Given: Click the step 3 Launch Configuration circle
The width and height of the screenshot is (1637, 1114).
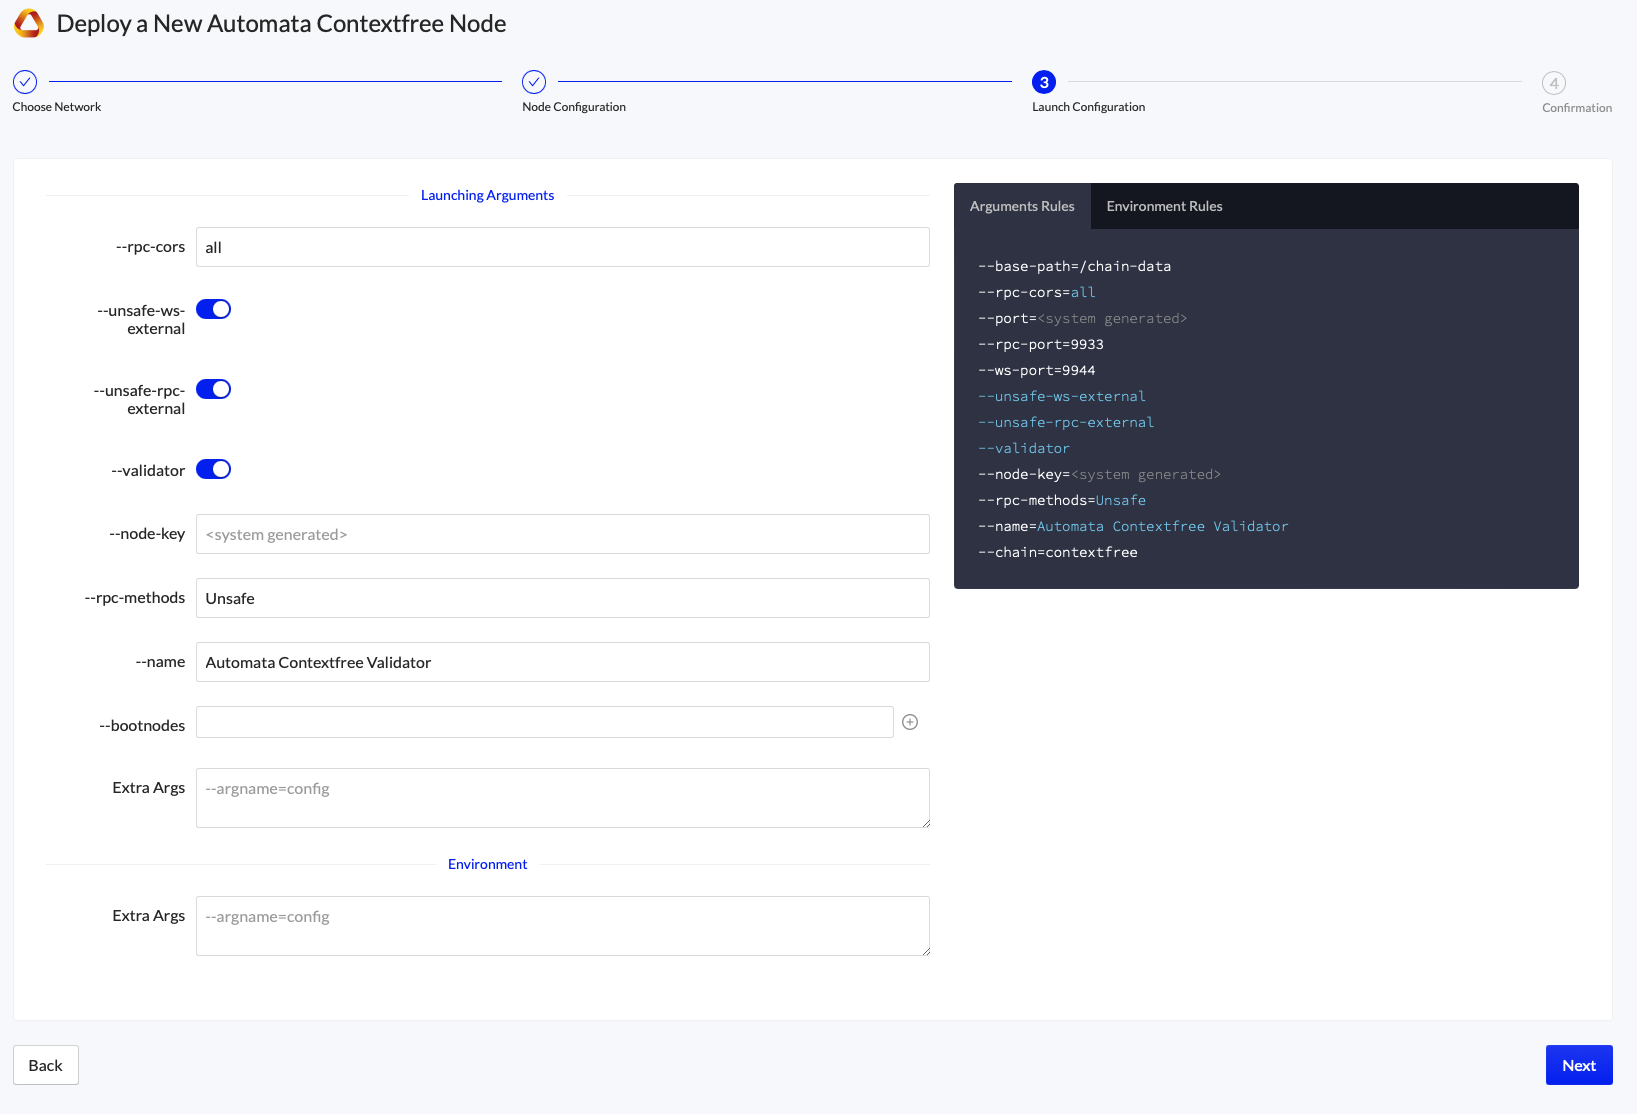Looking at the screenshot, I should [x=1044, y=82].
